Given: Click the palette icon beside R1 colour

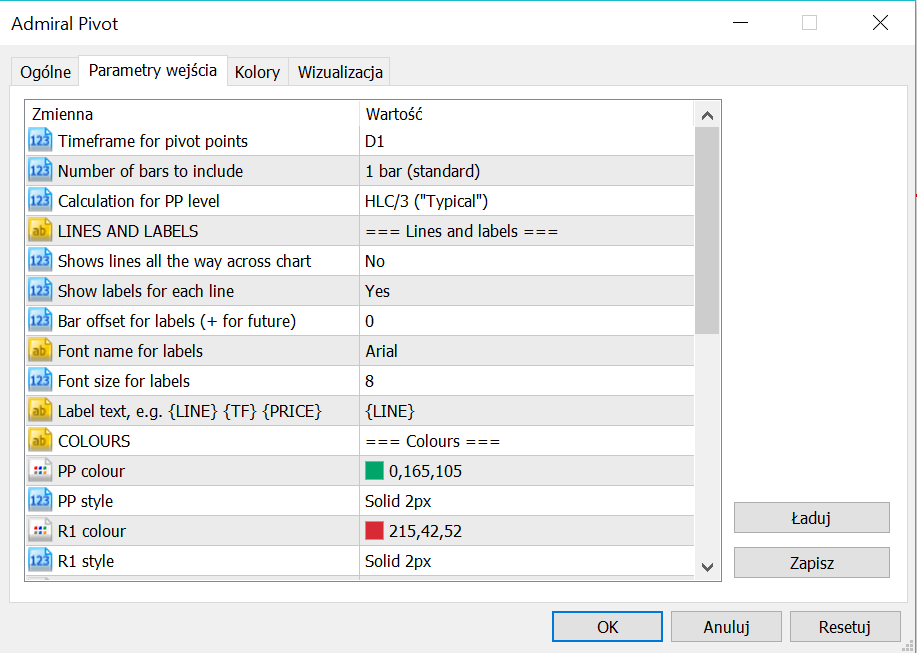Looking at the screenshot, I should click(40, 531).
